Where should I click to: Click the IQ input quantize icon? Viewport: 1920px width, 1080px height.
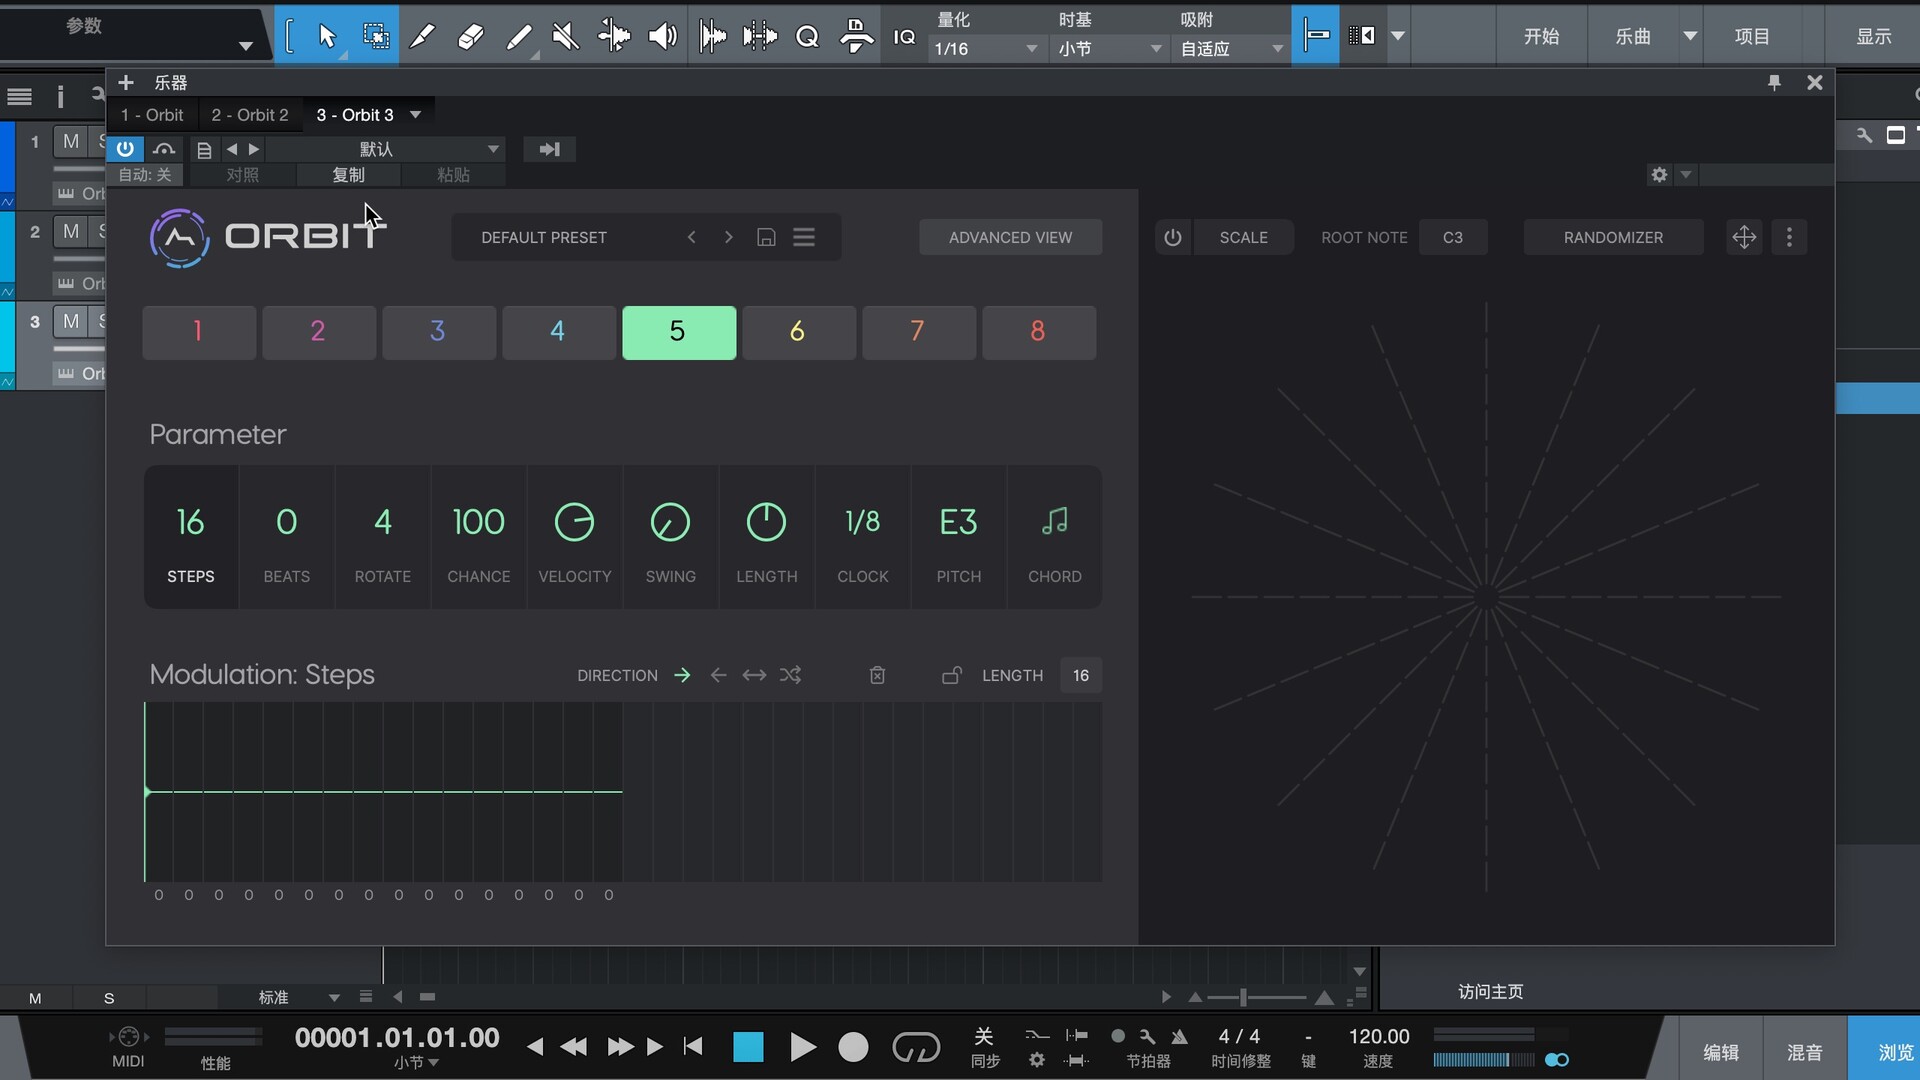pos(904,37)
